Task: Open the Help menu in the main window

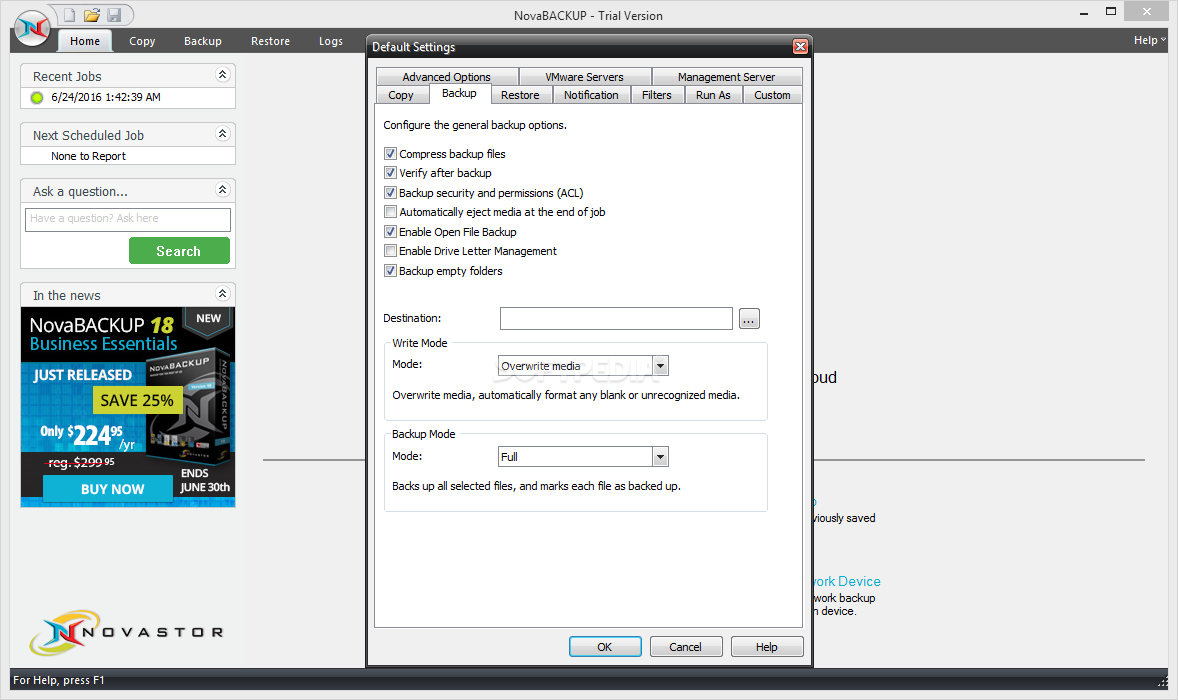Action: [1149, 41]
